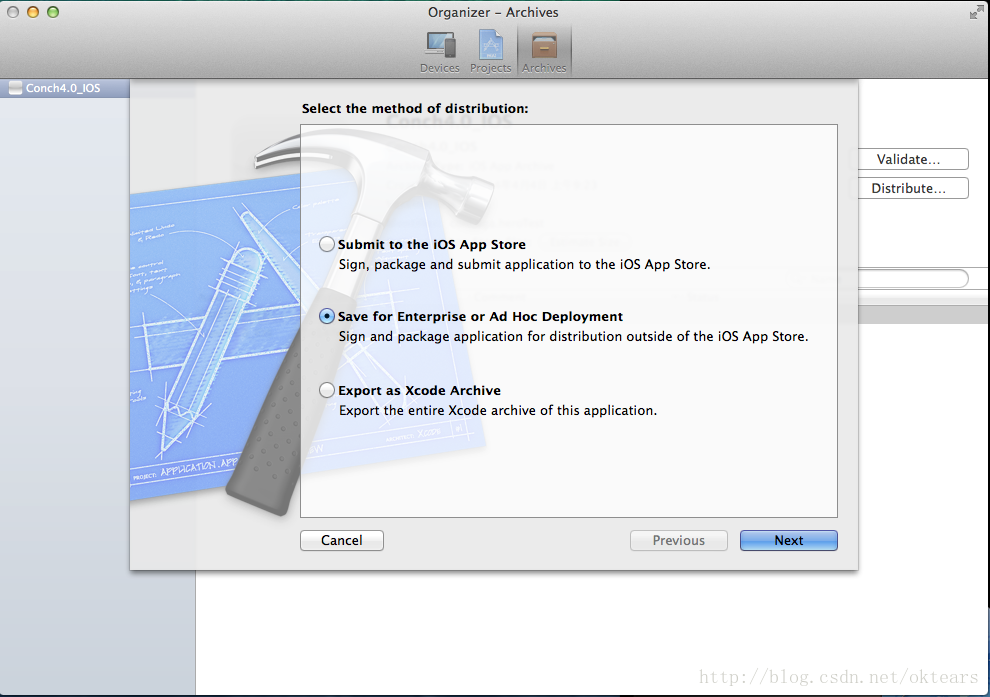Toggle full screen mode arrows icon
Viewport: 990px width, 697px height.
[x=977, y=13]
